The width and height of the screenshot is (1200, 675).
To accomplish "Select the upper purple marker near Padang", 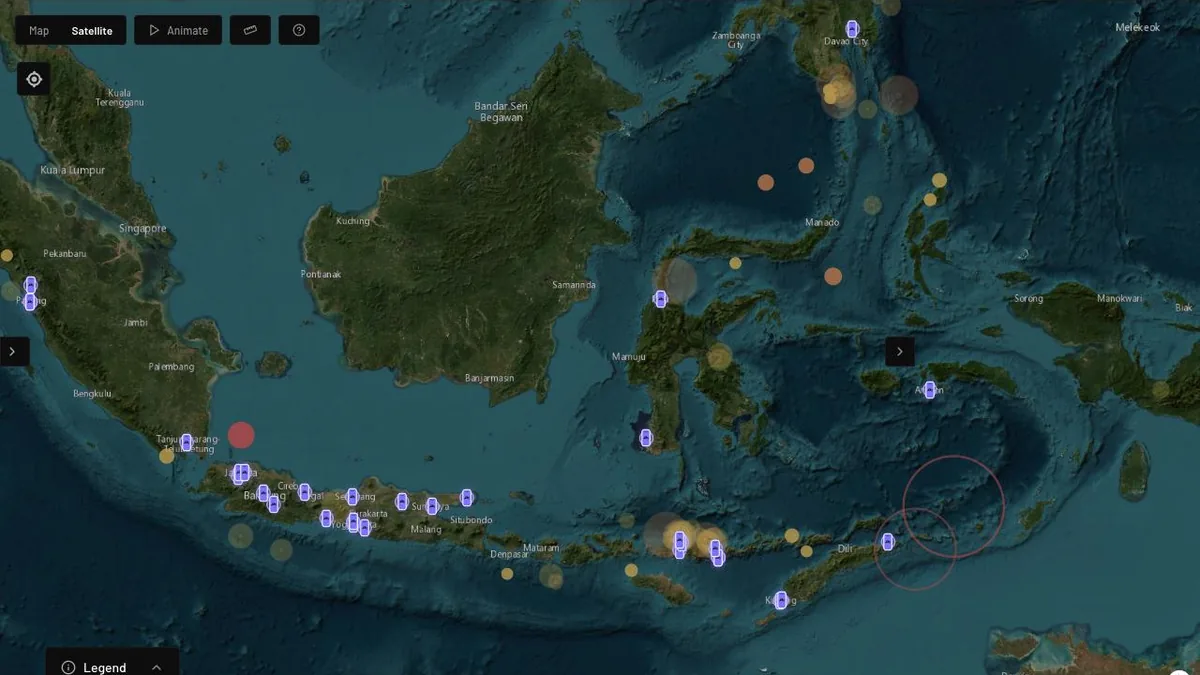I will pos(30,285).
